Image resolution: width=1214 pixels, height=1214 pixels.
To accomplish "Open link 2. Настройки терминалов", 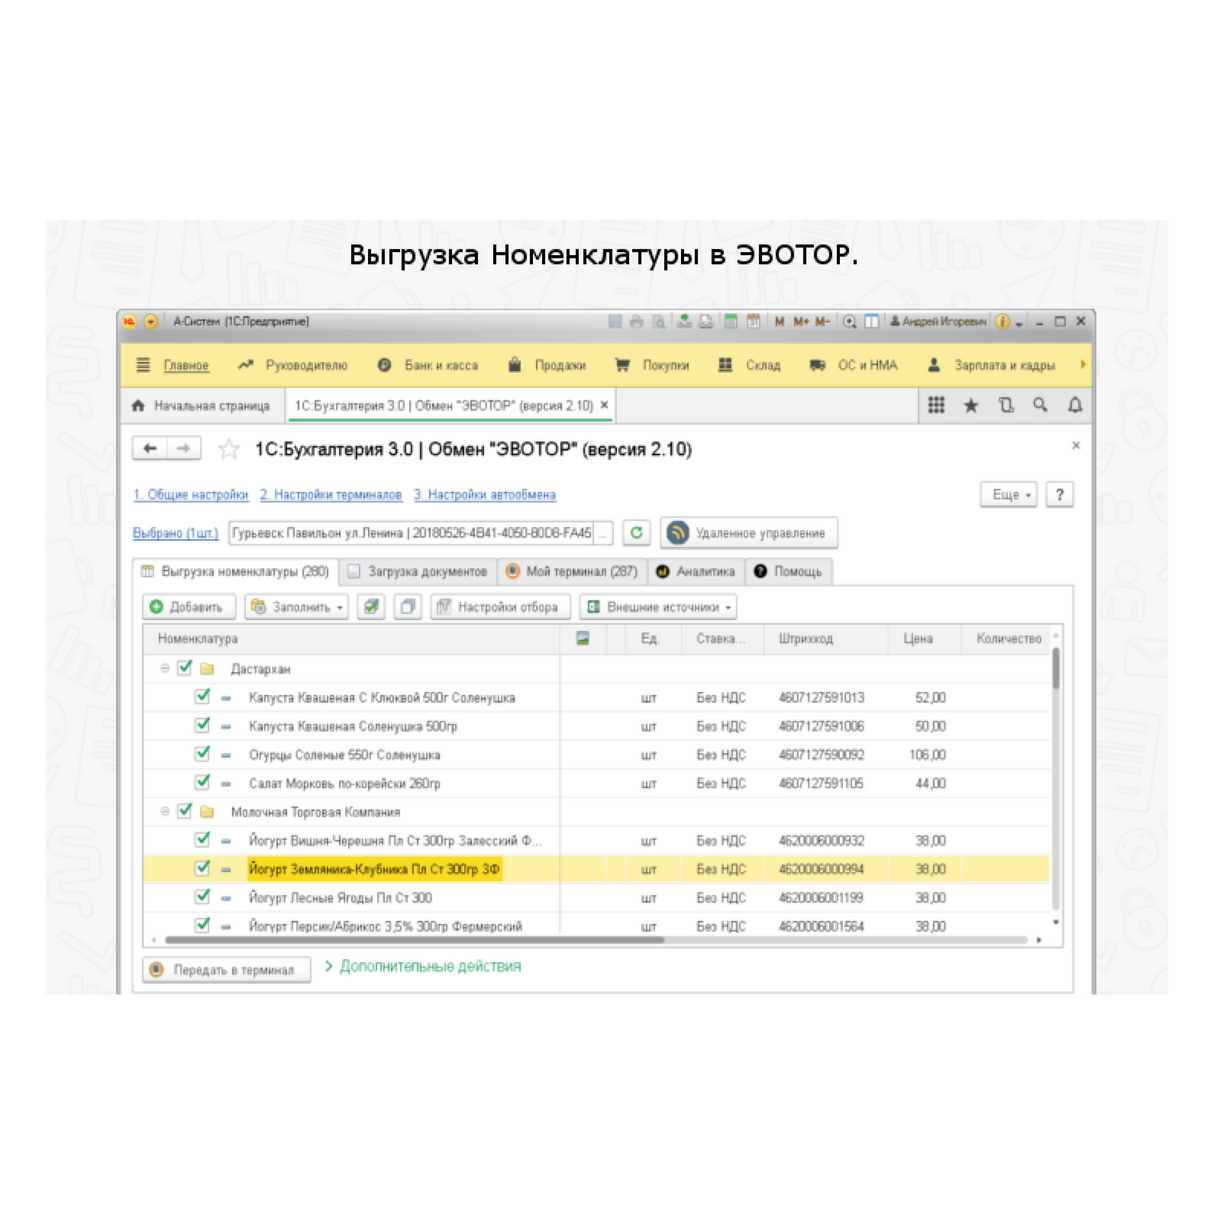I will pyautogui.click(x=331, y=495).
